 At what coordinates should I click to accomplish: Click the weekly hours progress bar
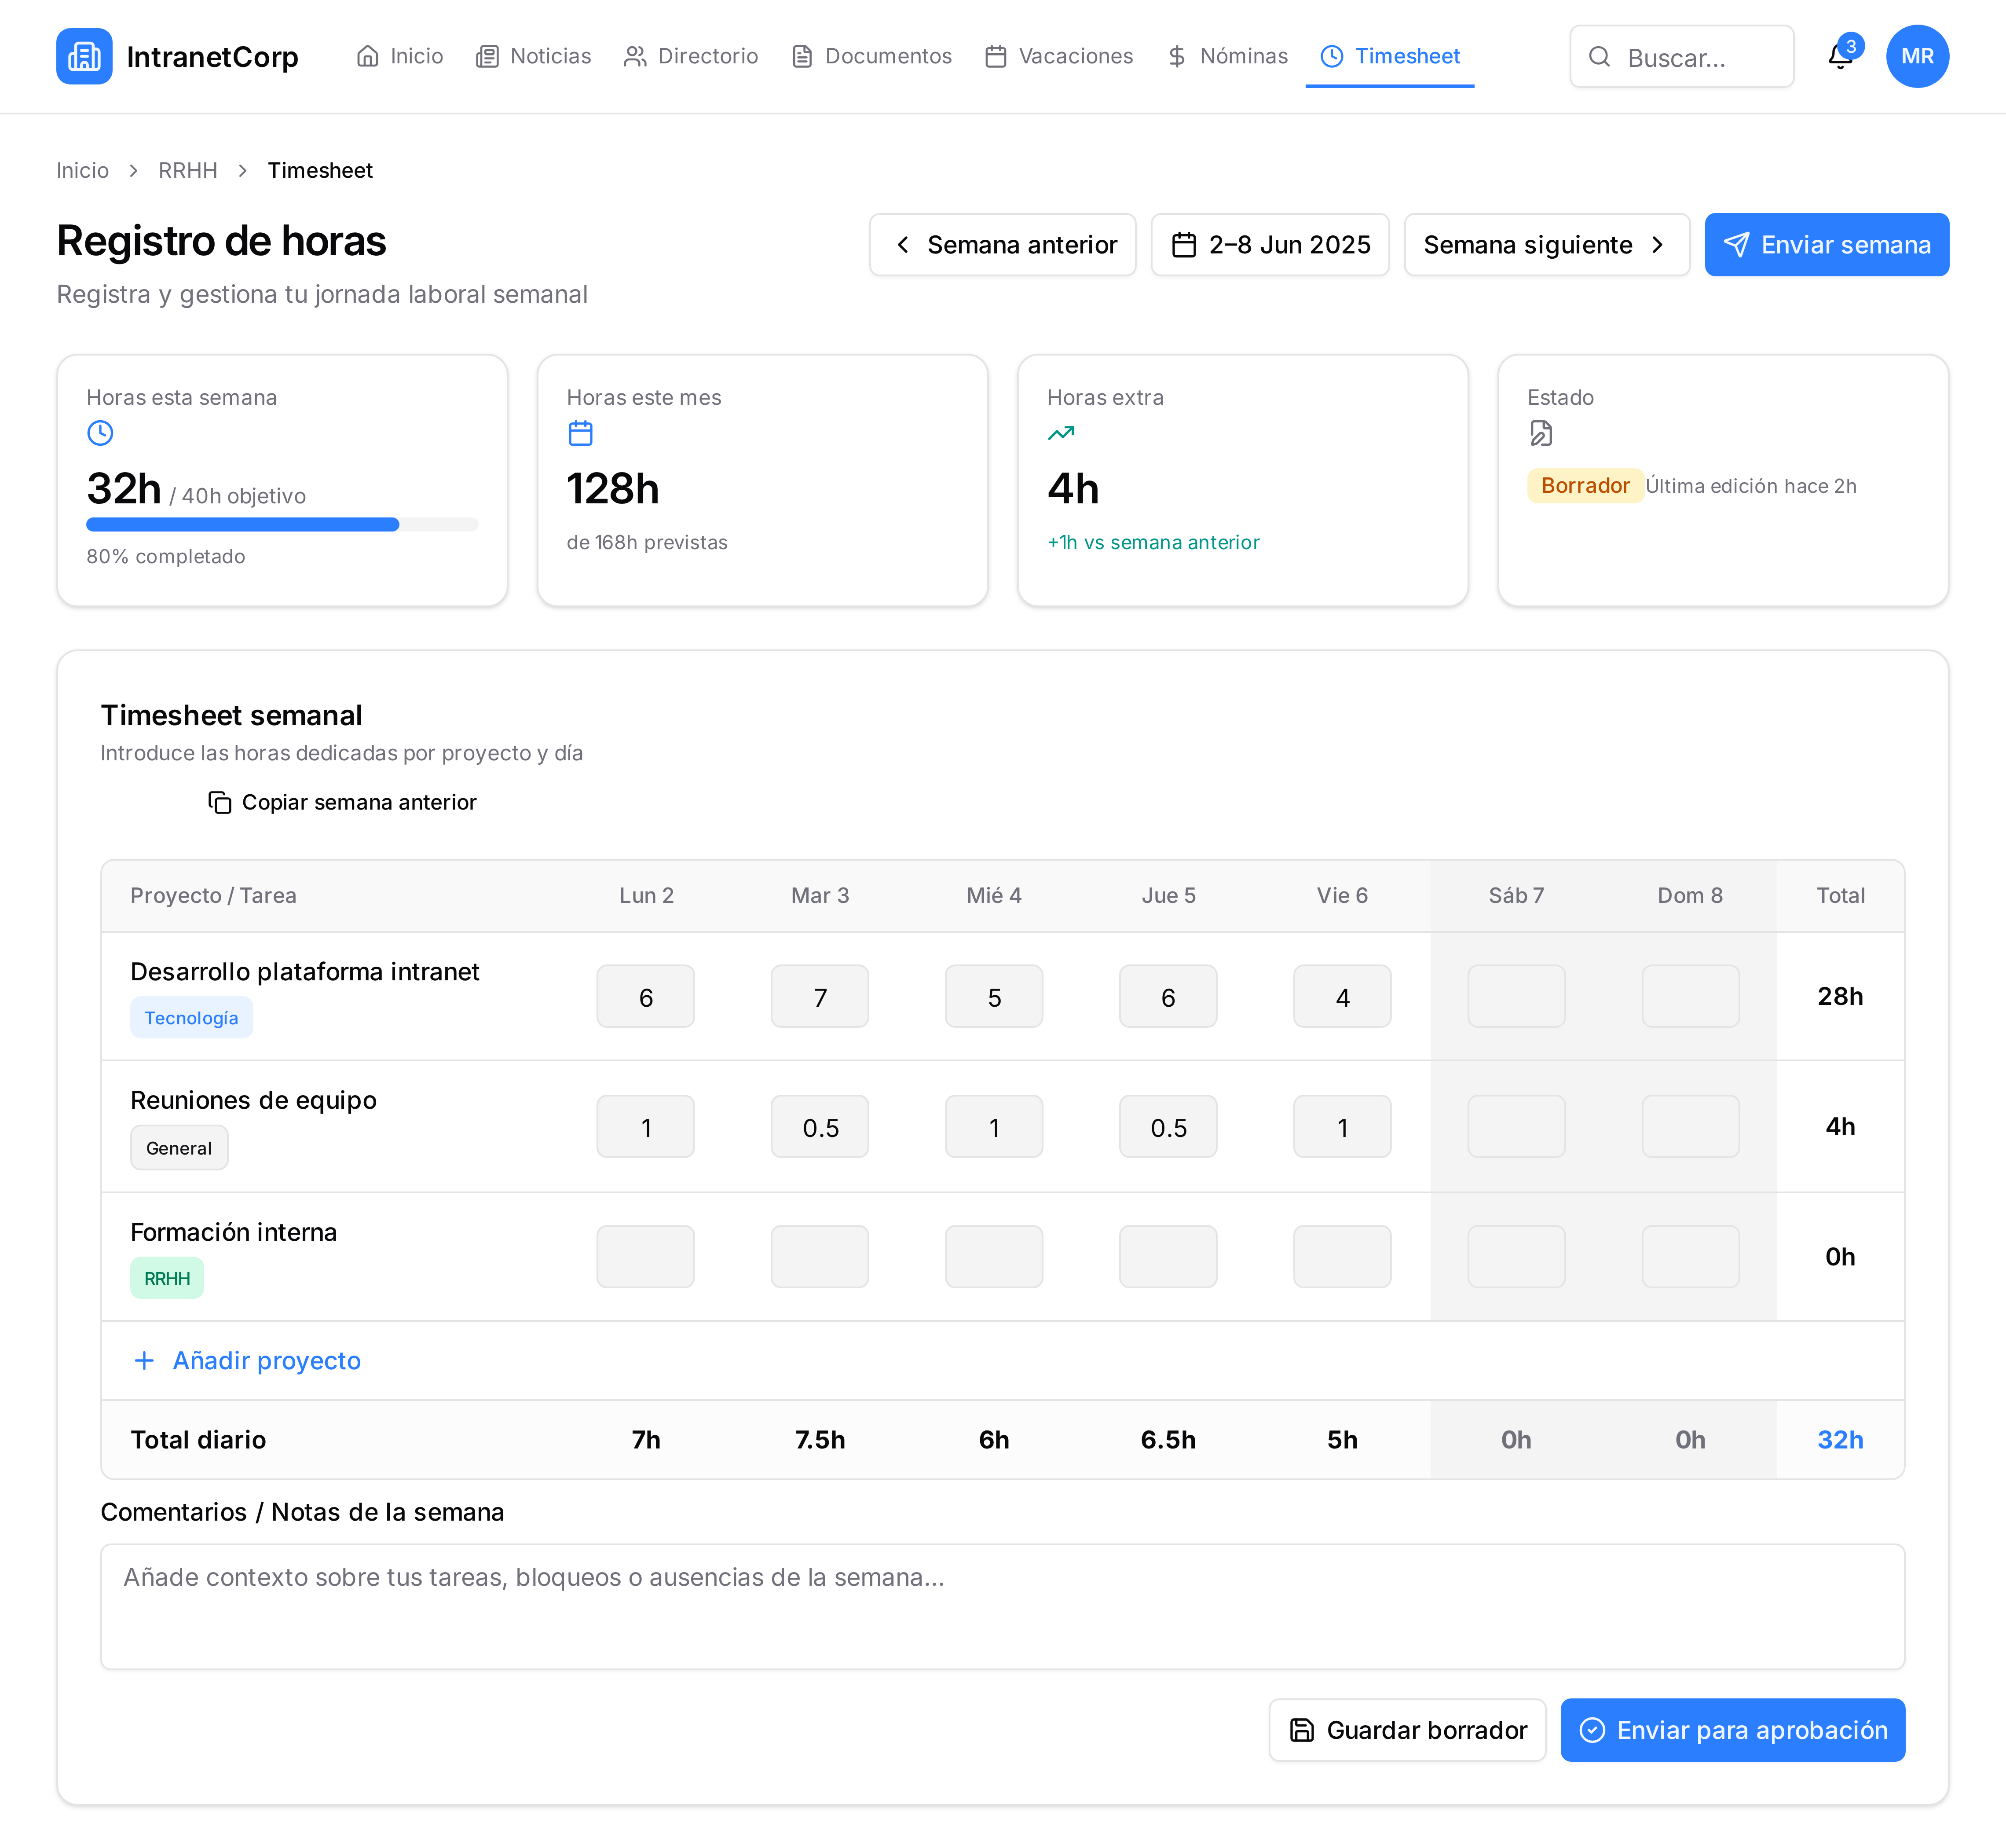tap(282, 525)
